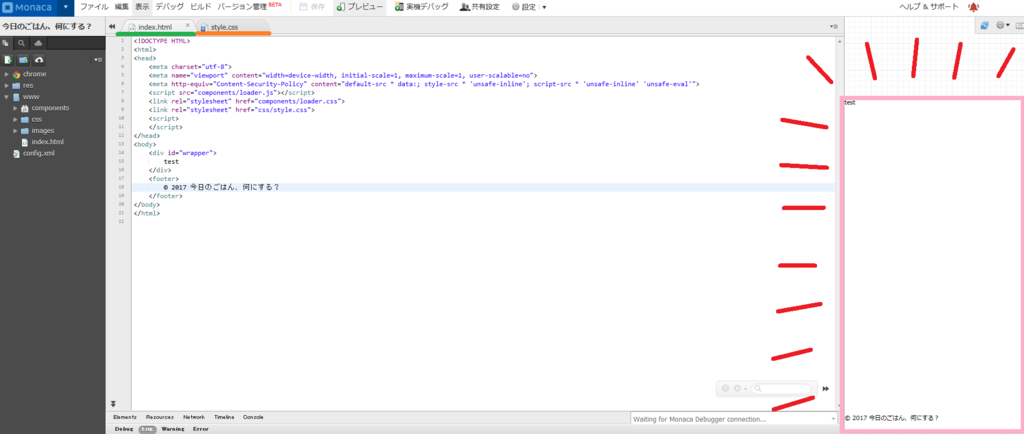This screenshot has width=1024, height=434.
Task: Open the project panel options dropdown
Action: tap(98, 59)
